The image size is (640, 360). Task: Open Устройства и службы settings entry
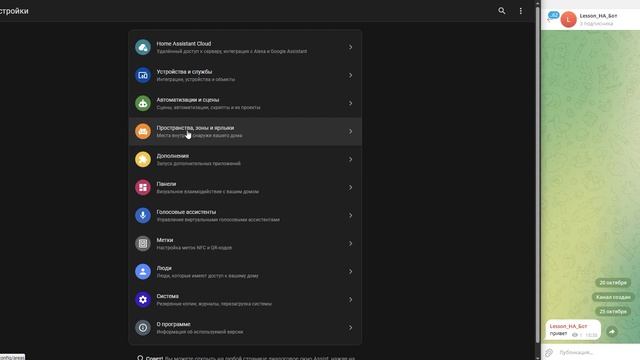(245, 76)
